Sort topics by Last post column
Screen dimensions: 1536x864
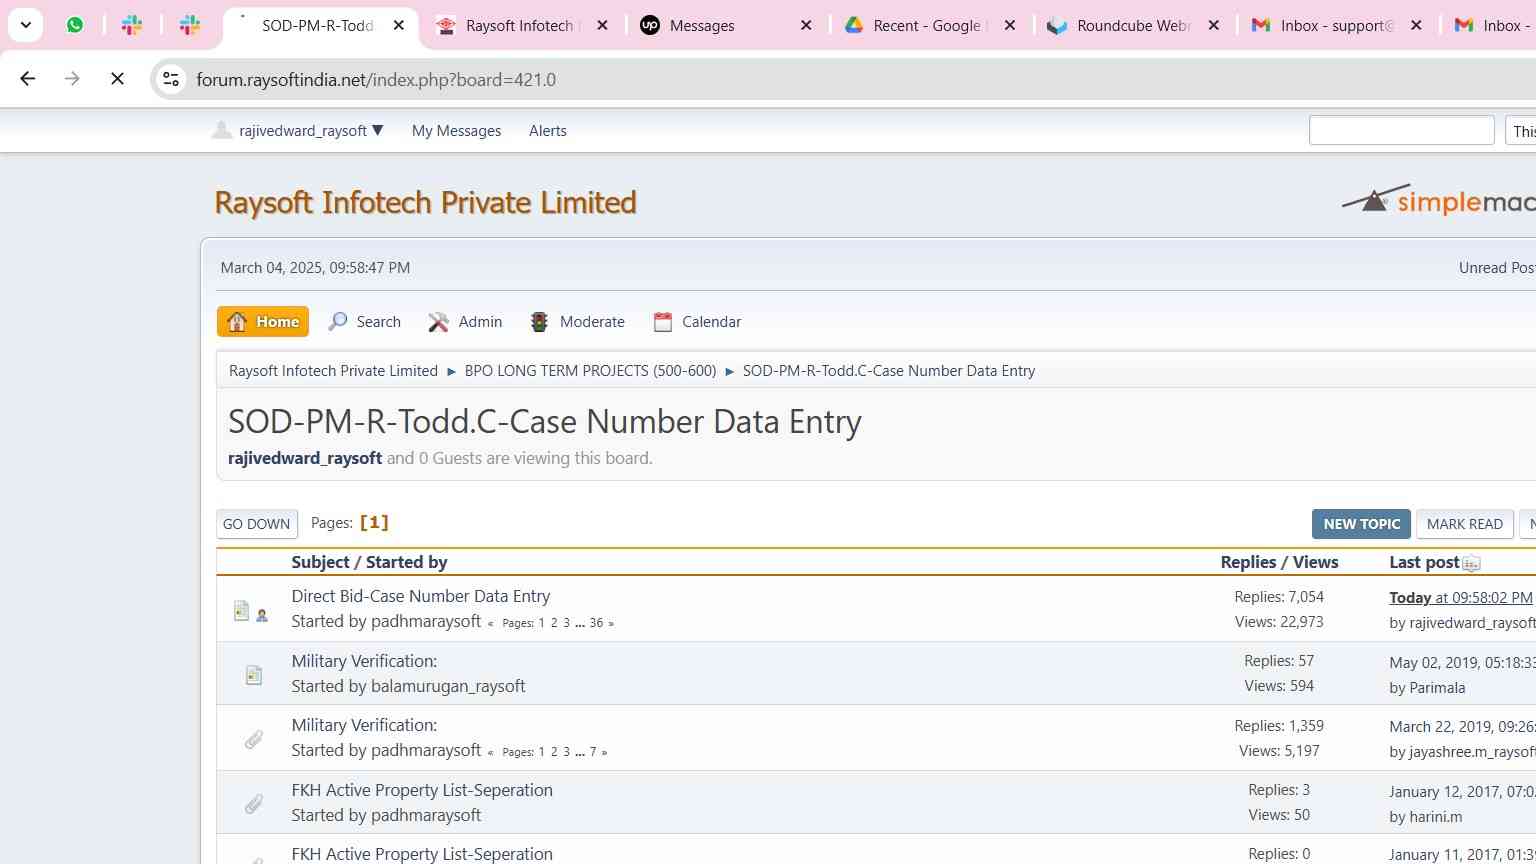click(x=1423, y=562)
